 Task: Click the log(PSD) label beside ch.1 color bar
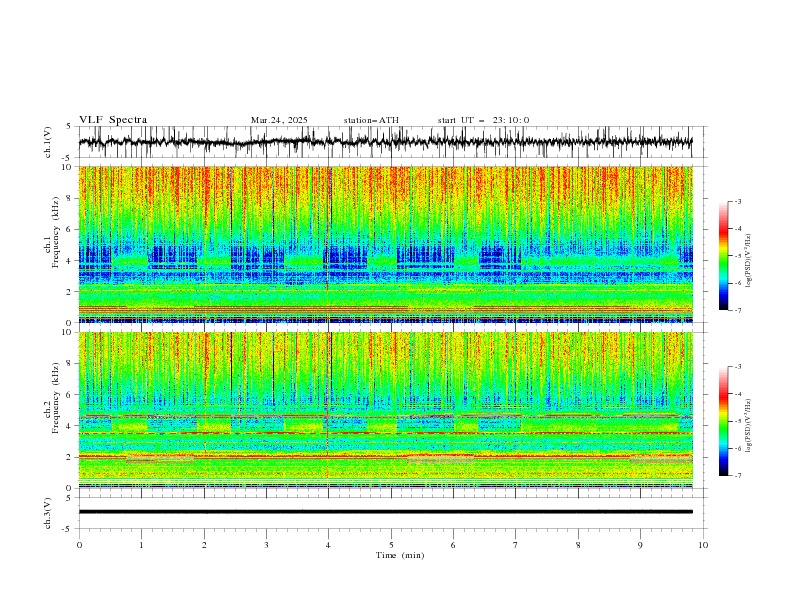[748, 261]
